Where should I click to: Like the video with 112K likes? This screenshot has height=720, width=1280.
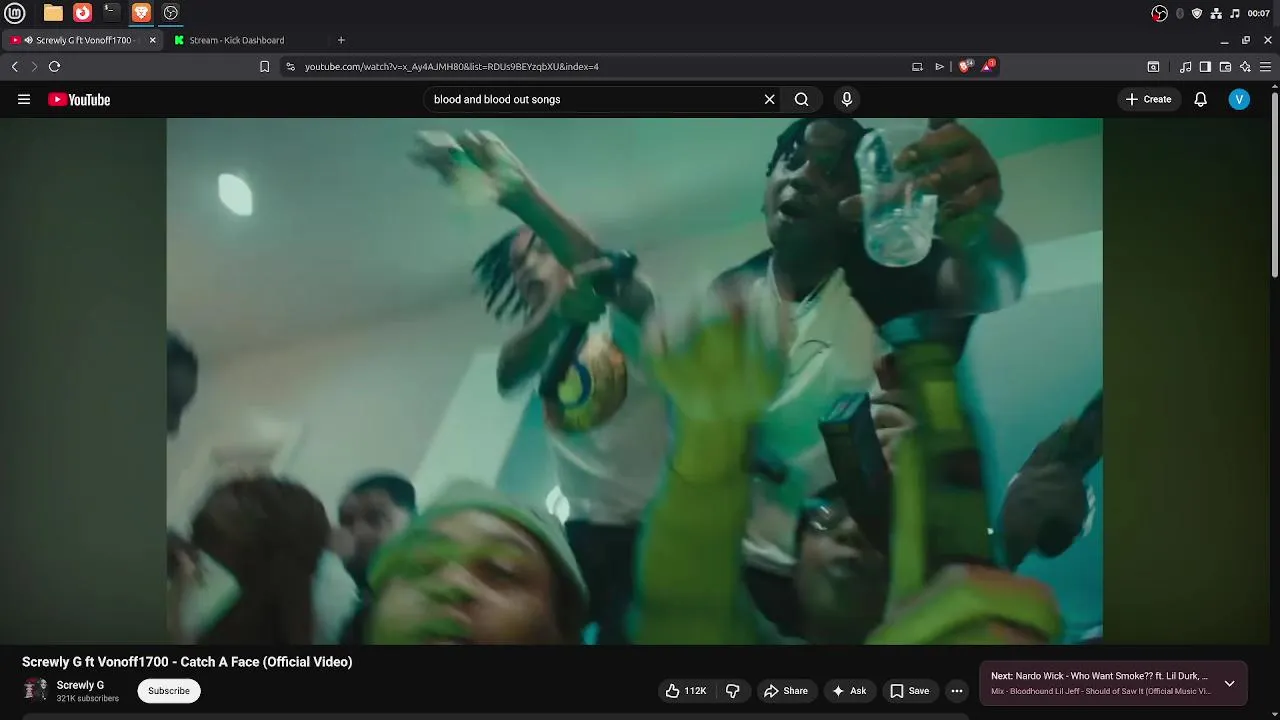pyautogui.click(x=686, y=690)
